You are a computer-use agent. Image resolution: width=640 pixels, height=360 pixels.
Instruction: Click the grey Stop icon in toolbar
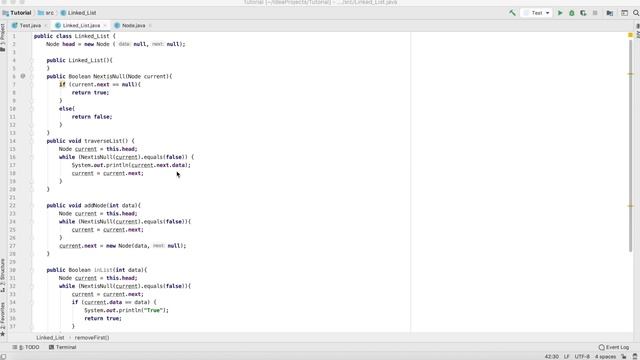tap(595, 13)
